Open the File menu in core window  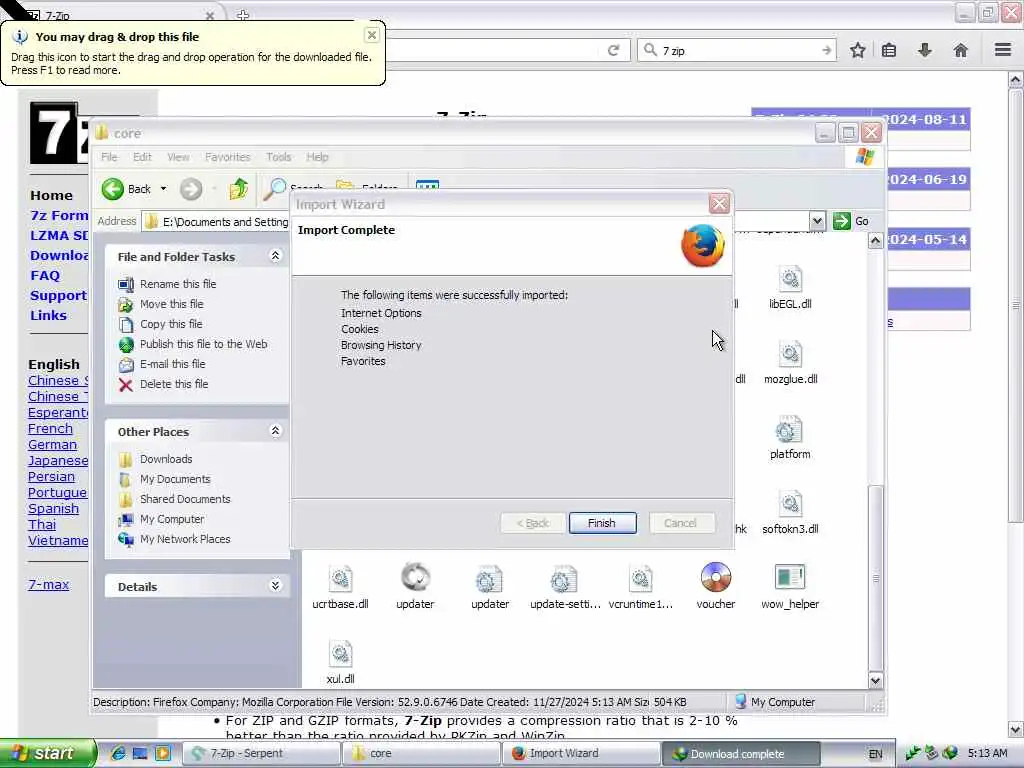[109, 157]
